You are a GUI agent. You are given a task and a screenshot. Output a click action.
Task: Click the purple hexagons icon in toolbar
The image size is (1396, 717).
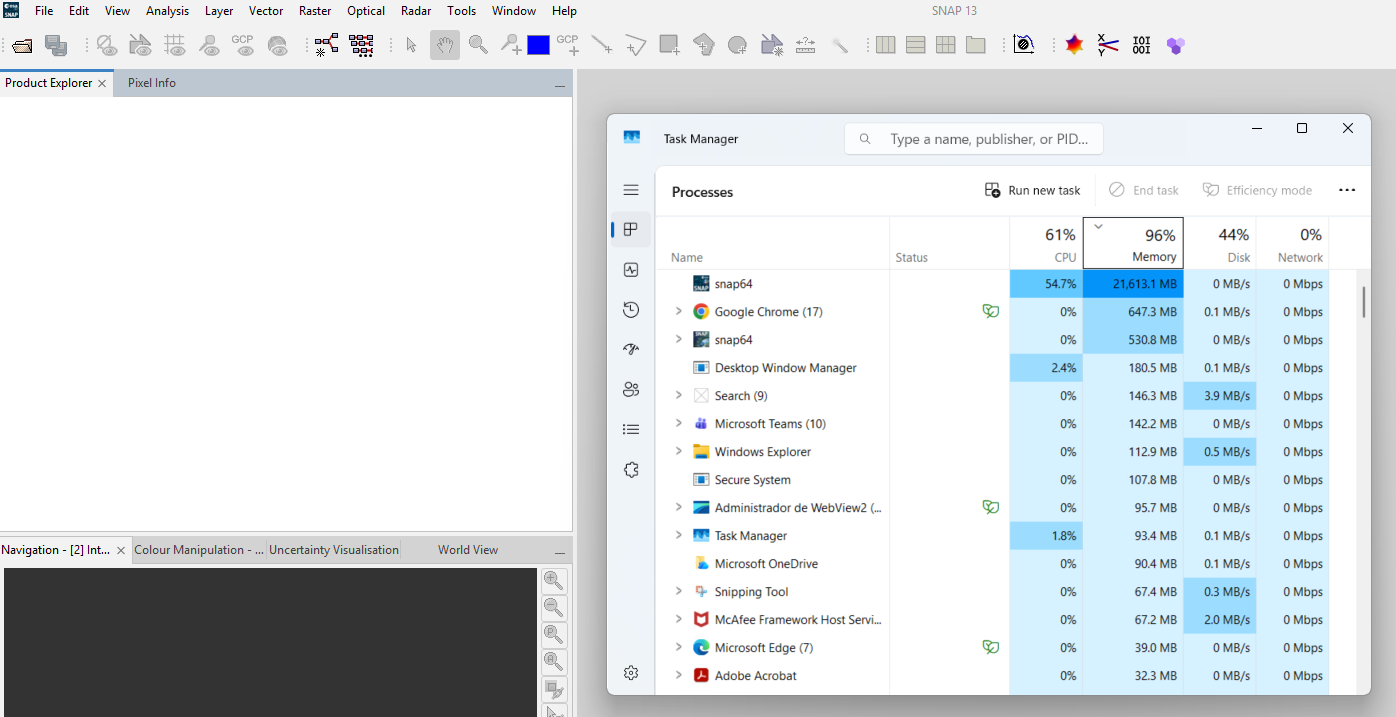coord(1175,45)
